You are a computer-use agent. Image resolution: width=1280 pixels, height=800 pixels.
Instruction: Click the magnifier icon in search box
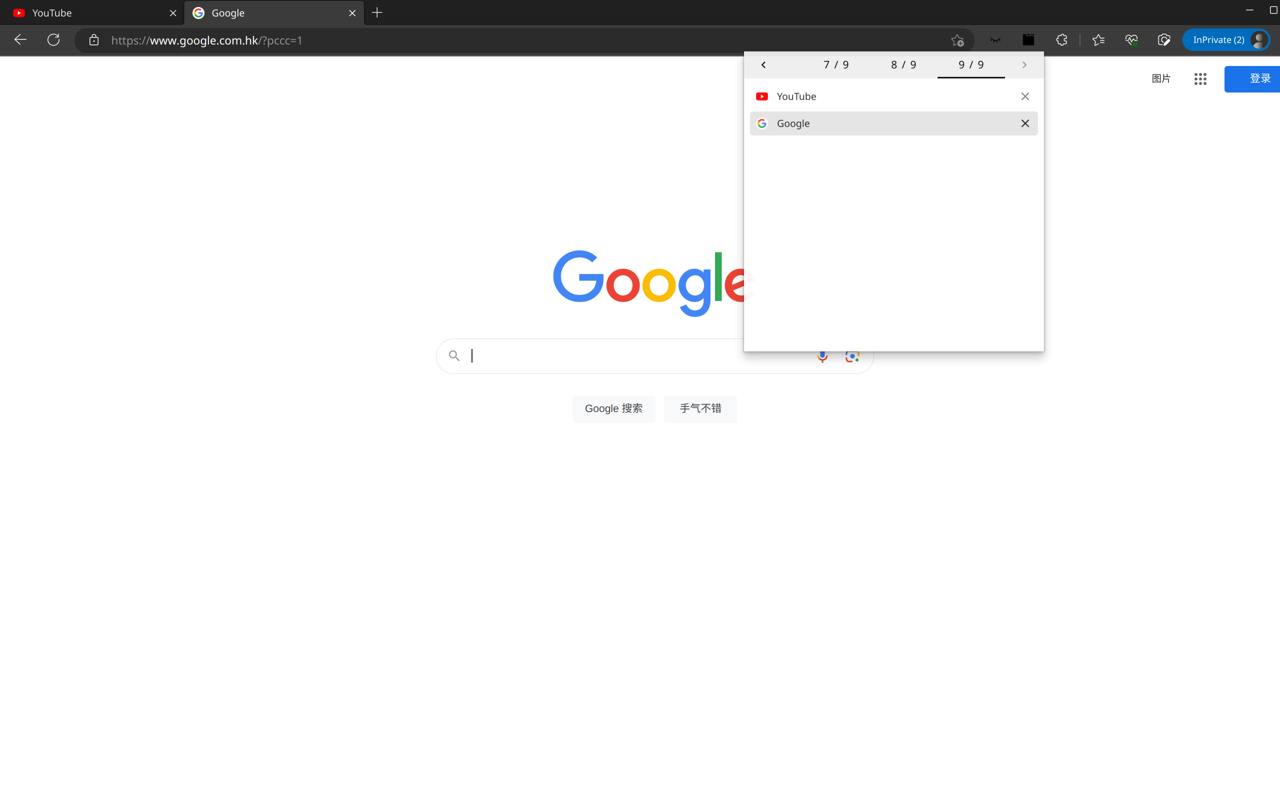click(454, 356)
